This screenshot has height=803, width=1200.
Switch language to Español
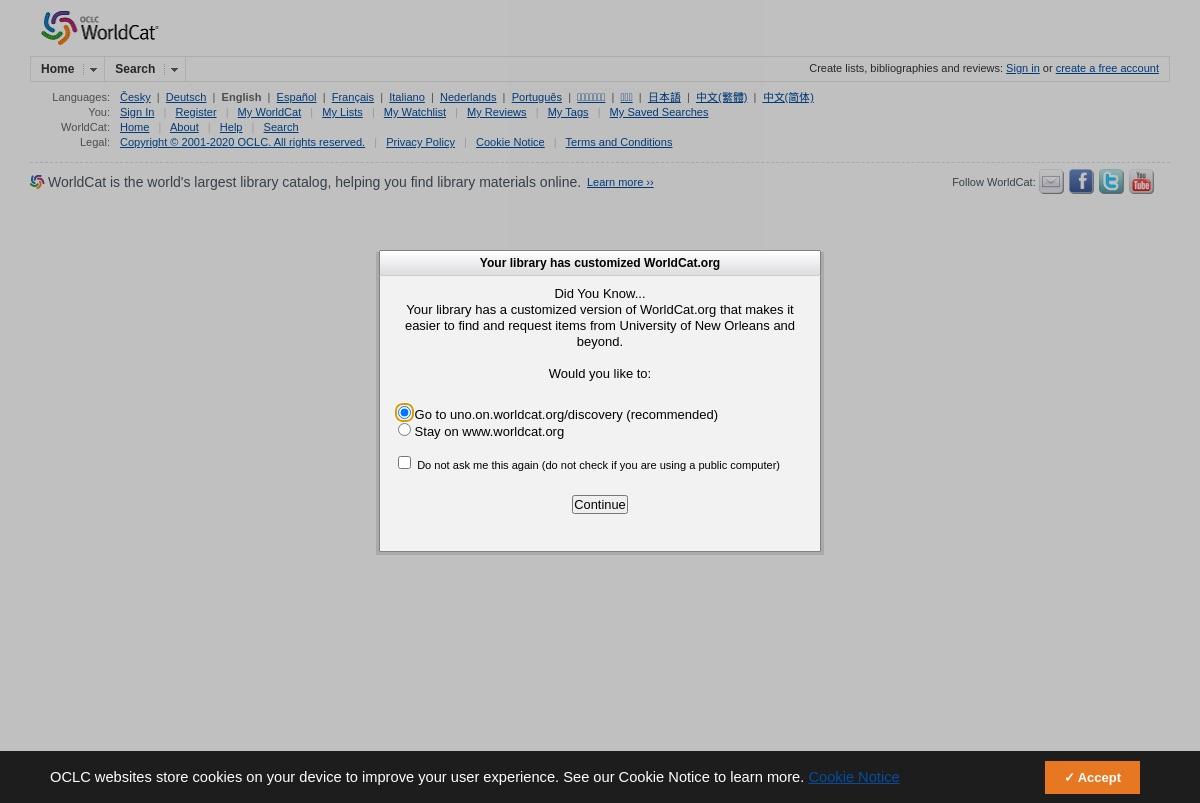pos(296,97)
